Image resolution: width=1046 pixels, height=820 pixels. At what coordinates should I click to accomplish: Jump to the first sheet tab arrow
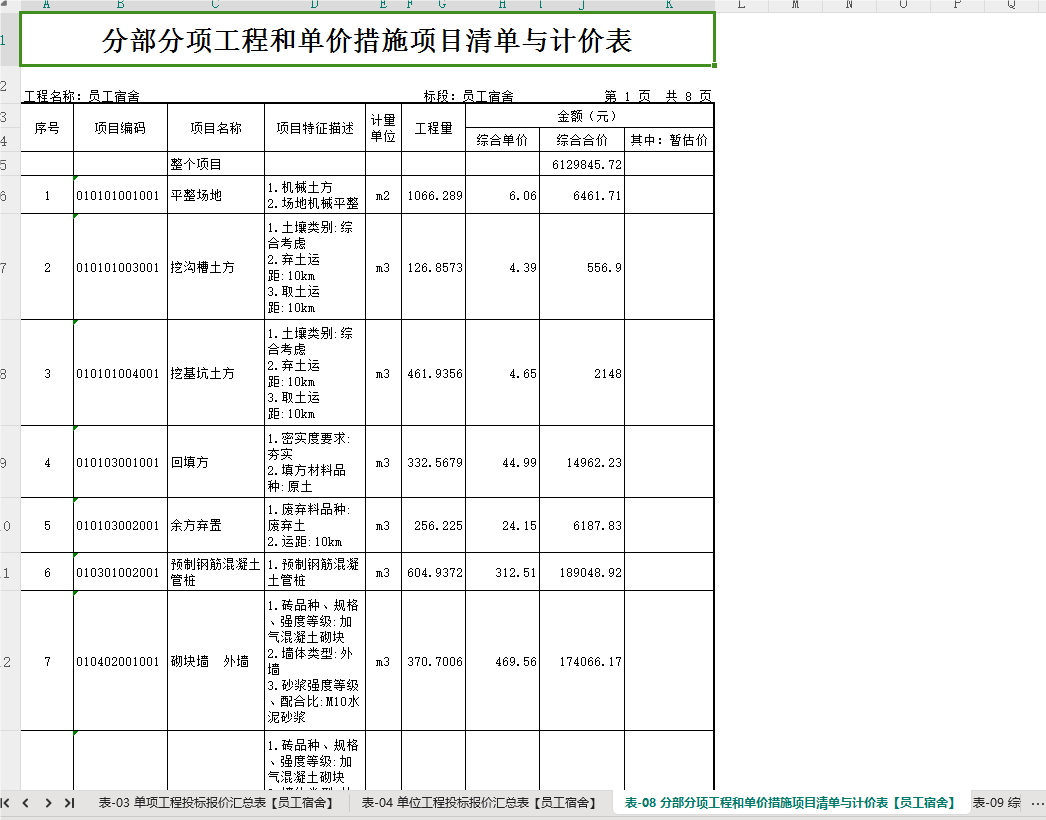coord(6,803)
